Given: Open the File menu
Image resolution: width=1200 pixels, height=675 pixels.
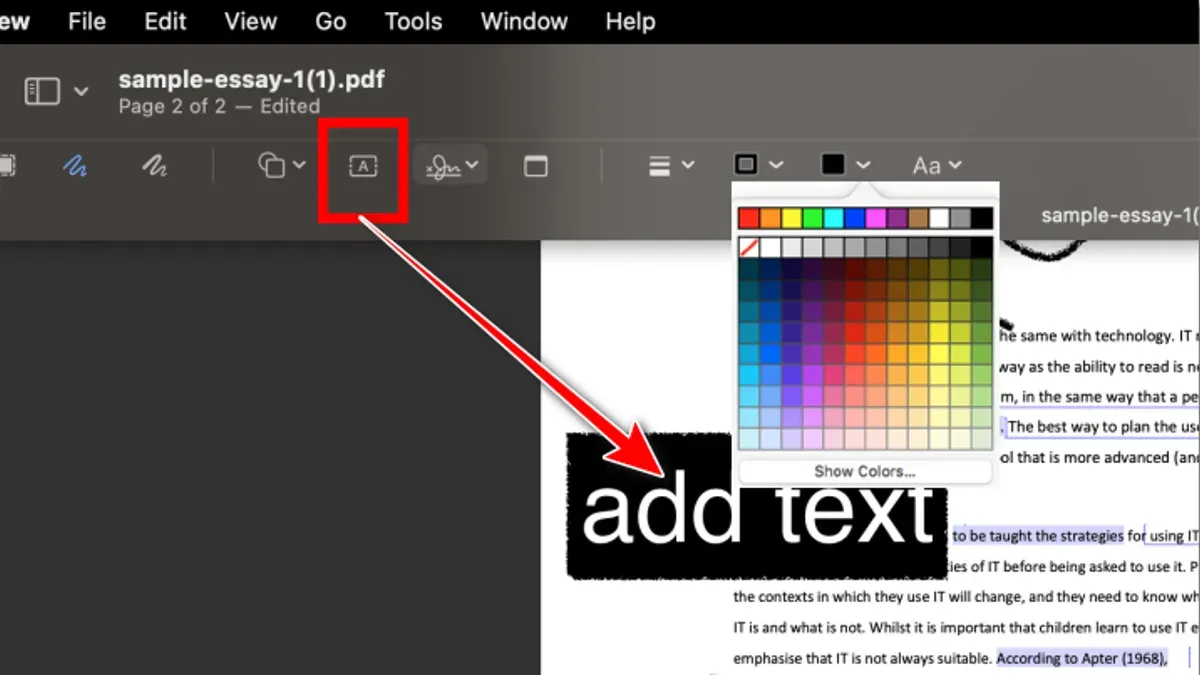Looking at the screenshot, I should pos(87,22).
